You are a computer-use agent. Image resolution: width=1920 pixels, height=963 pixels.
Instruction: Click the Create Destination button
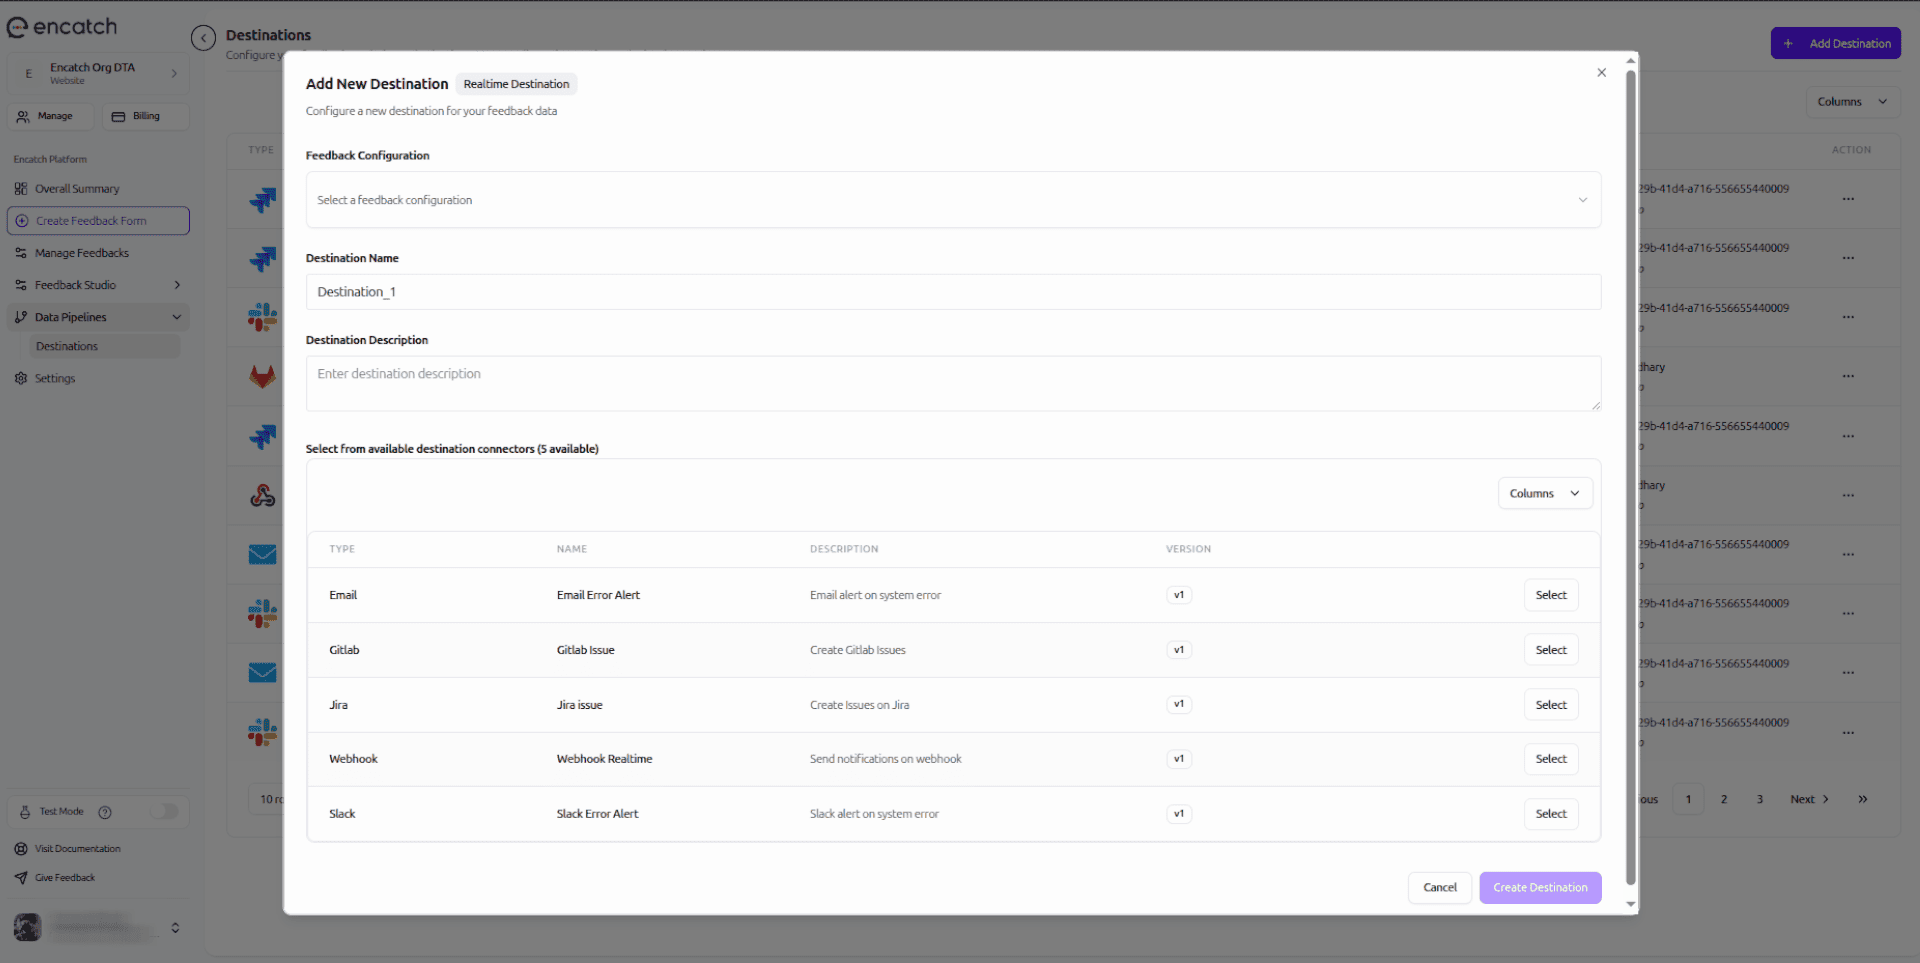click(1539, 887)
